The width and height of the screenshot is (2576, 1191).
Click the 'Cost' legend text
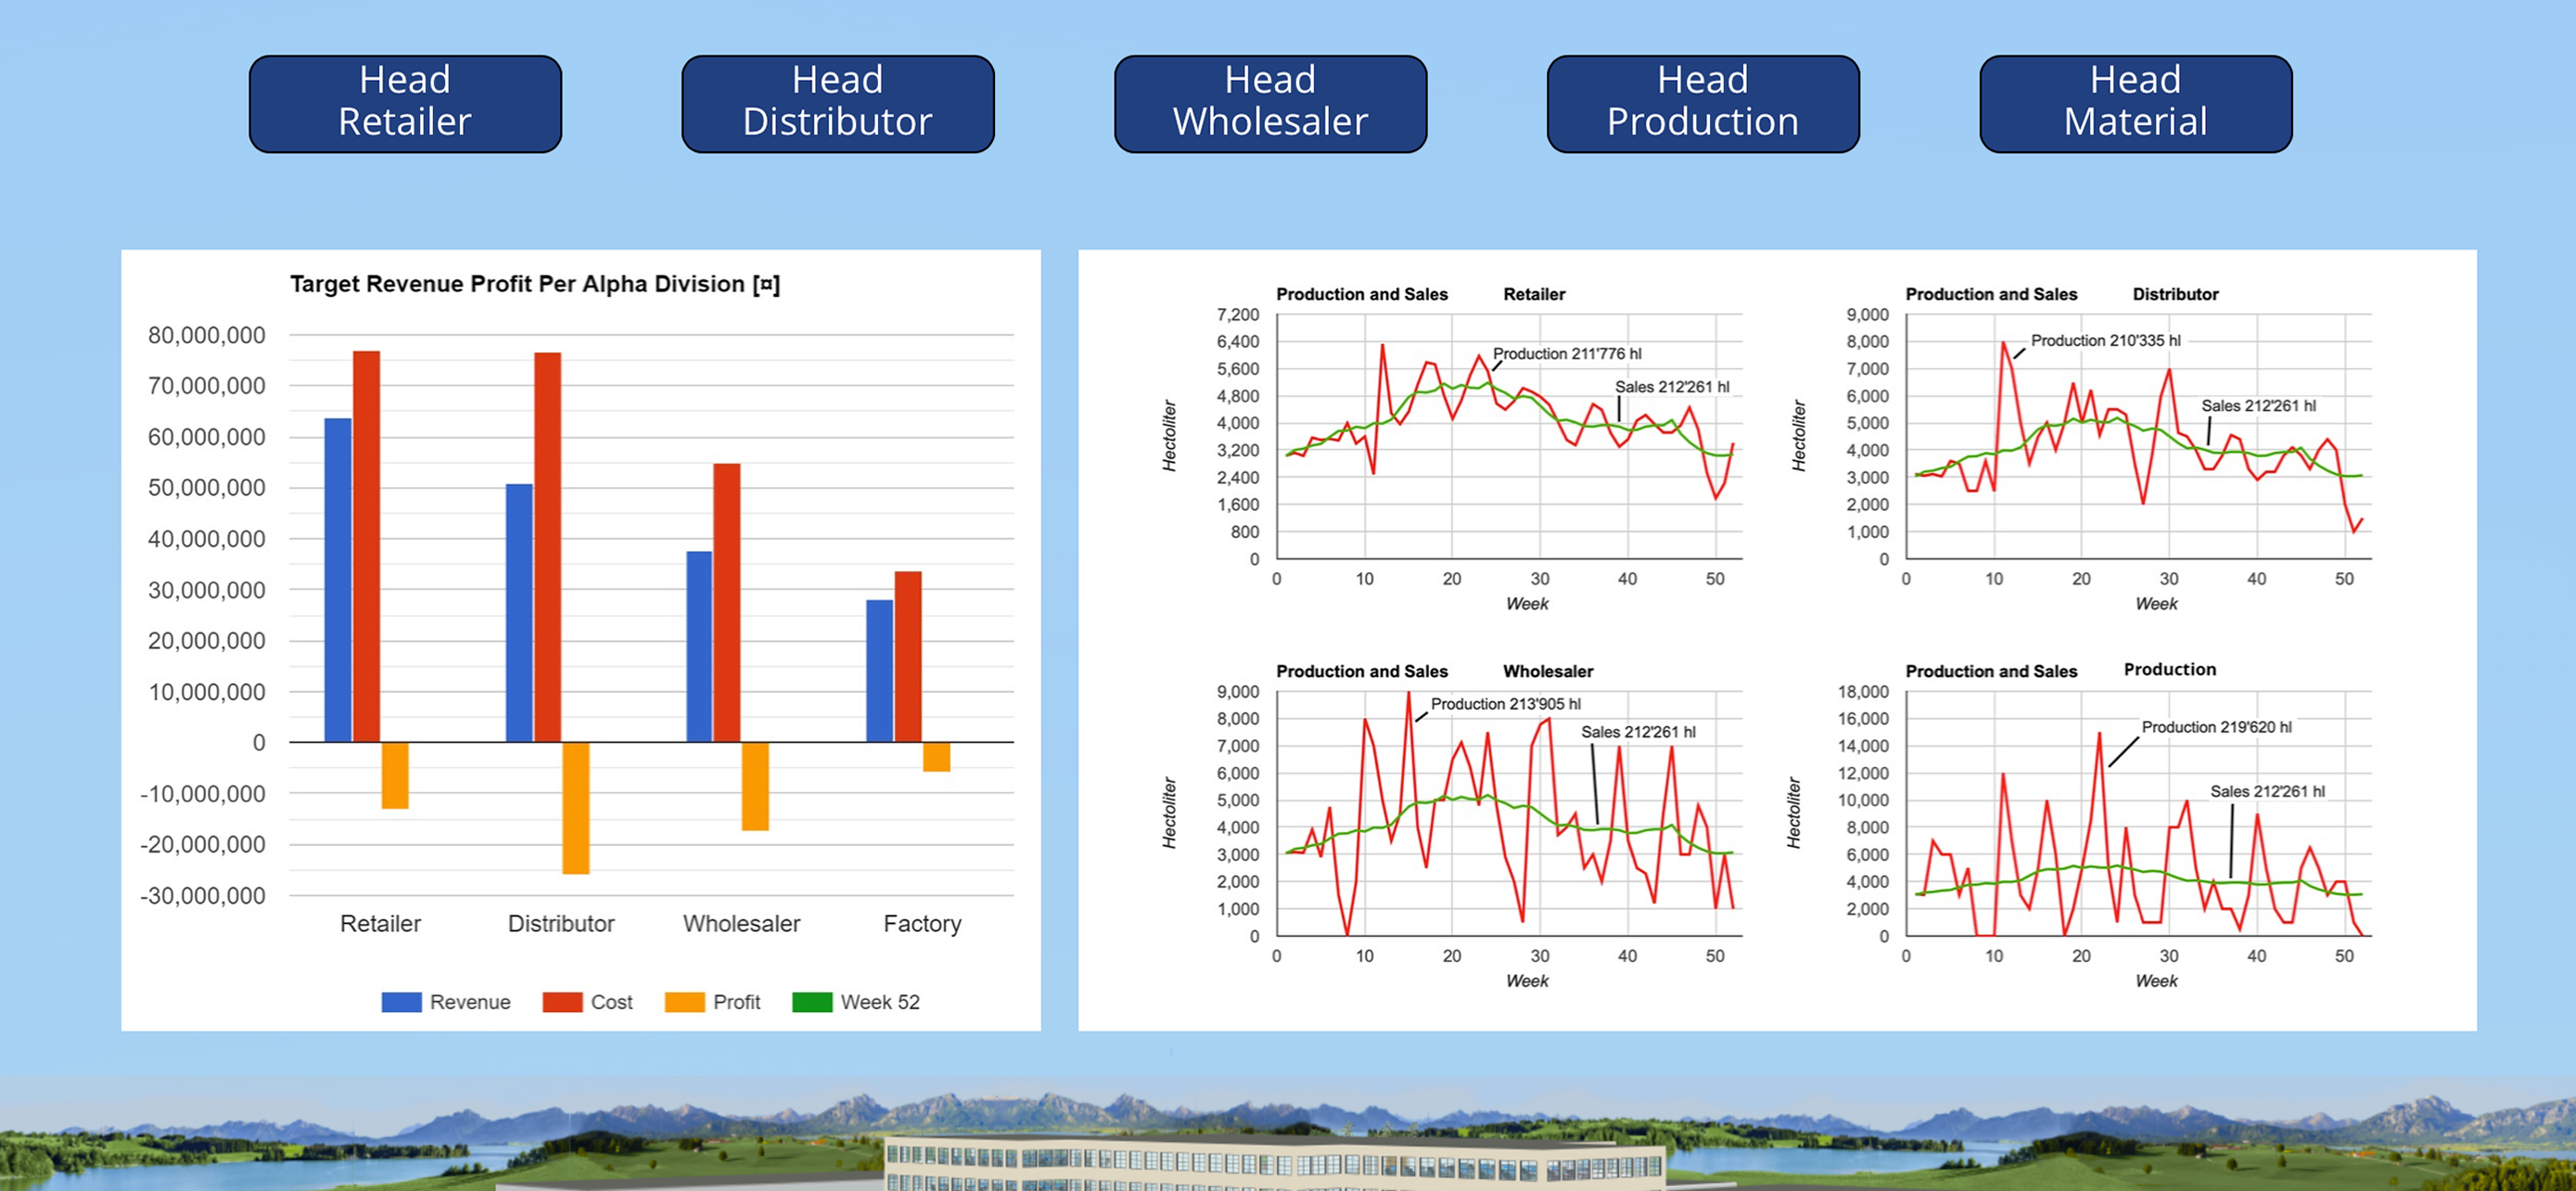coord(612,1002)
